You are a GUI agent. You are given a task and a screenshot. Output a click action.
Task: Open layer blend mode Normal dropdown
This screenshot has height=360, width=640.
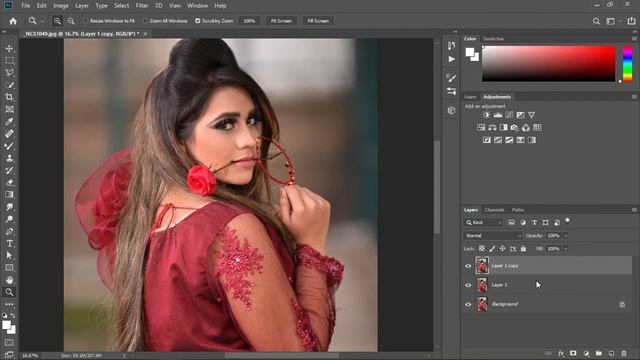point(493,236)
